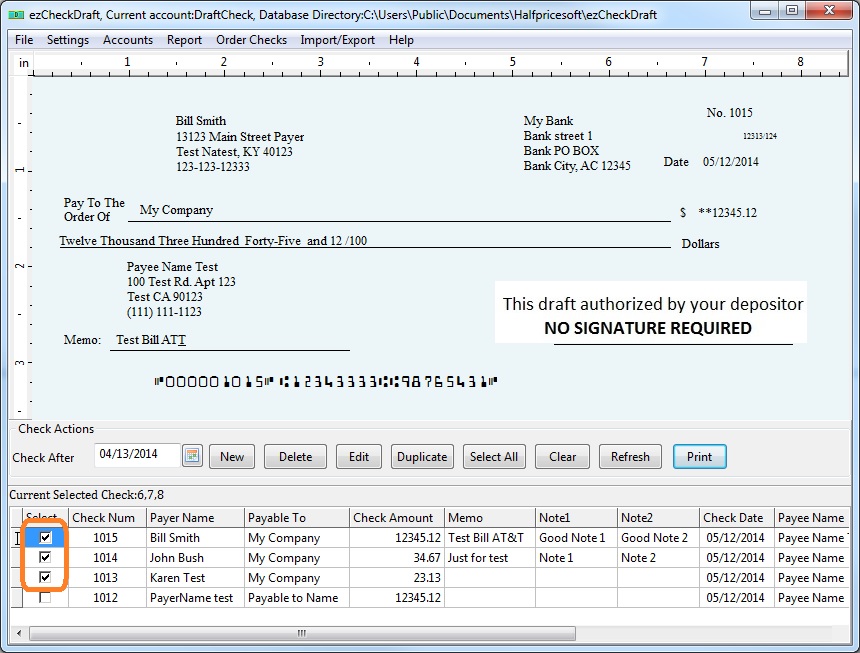Delete the selected checks
Image resolution: width=860 pixels, height=653 pixels.
(295, 456)
